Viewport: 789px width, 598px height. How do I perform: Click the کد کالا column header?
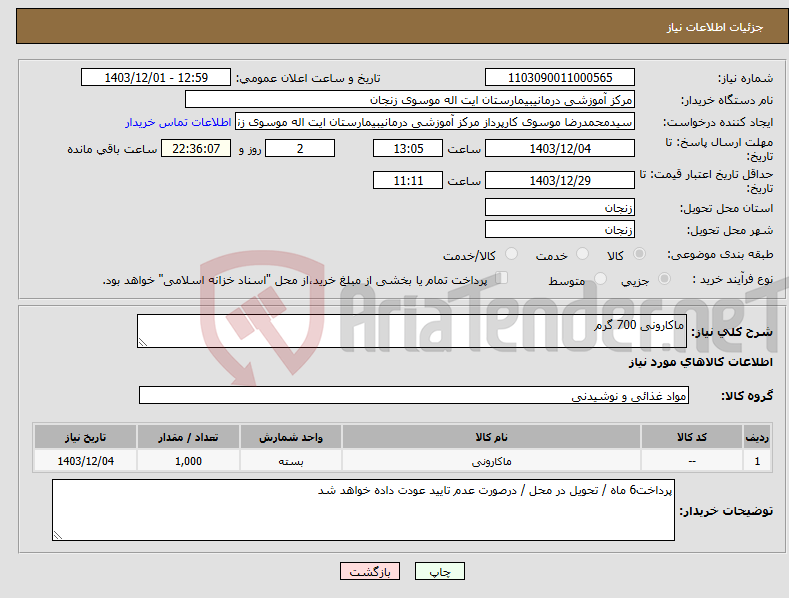692,437
